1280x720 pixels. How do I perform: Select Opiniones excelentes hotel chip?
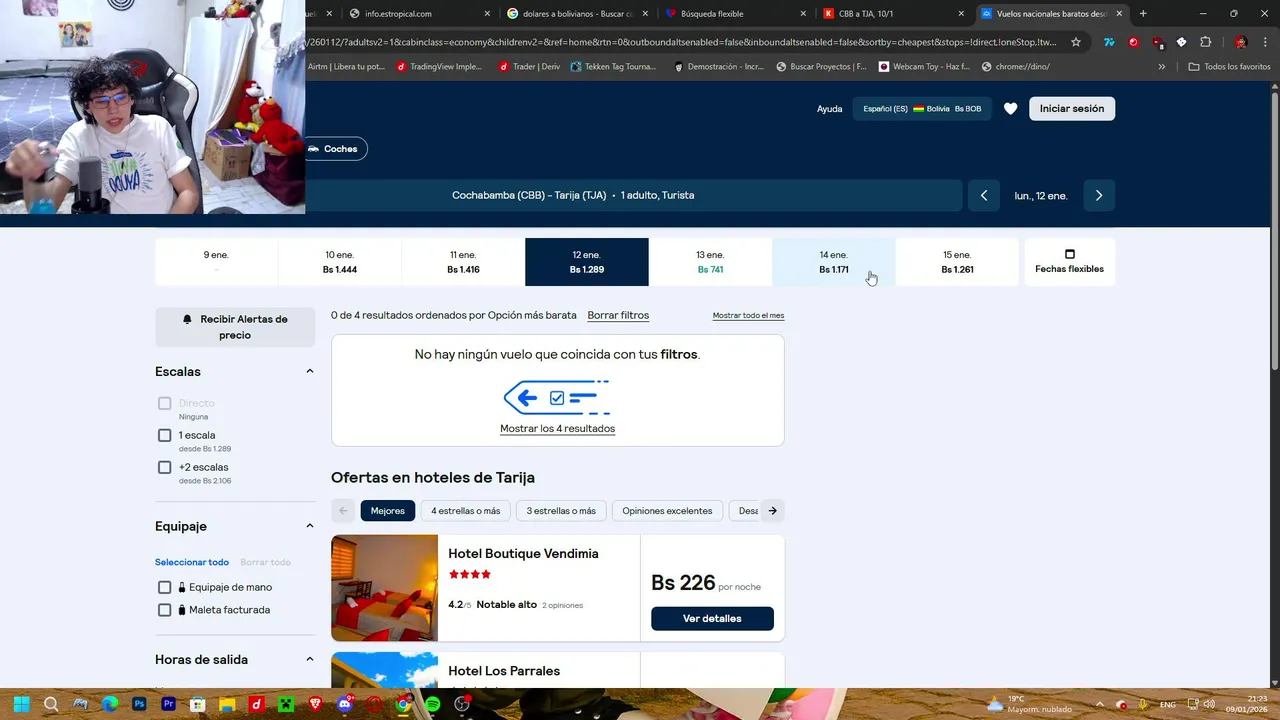pos(667,511)
